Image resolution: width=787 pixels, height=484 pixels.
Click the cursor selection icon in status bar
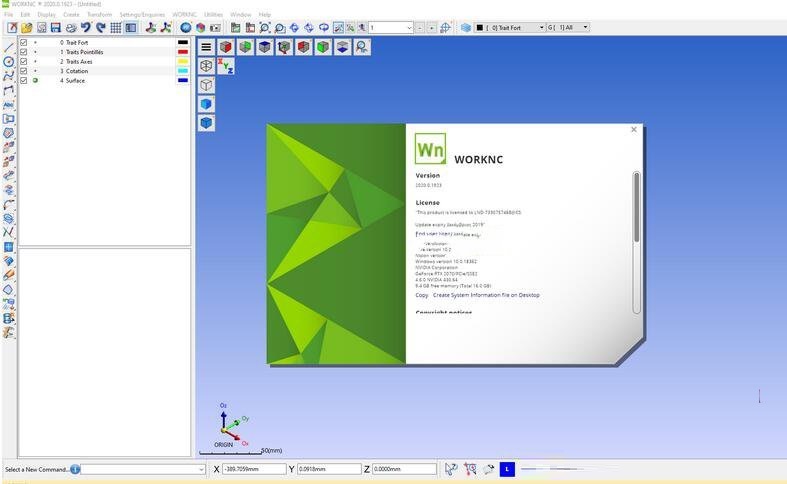(x=451, y=469)
